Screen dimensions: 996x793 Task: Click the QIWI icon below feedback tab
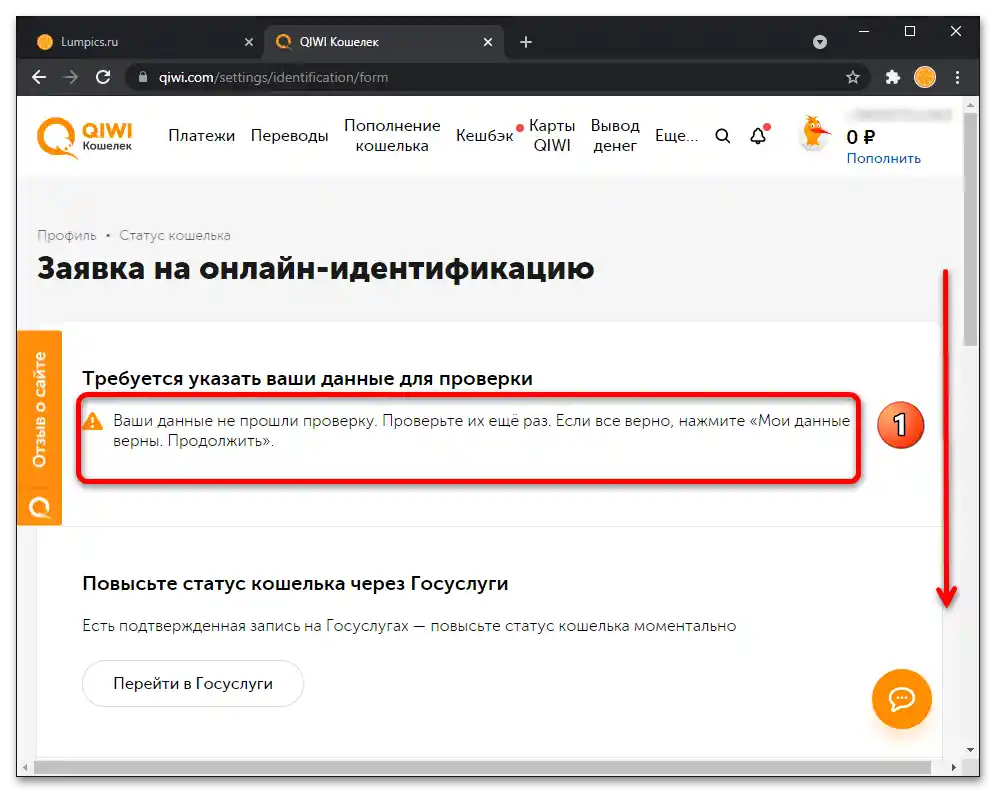39,507
